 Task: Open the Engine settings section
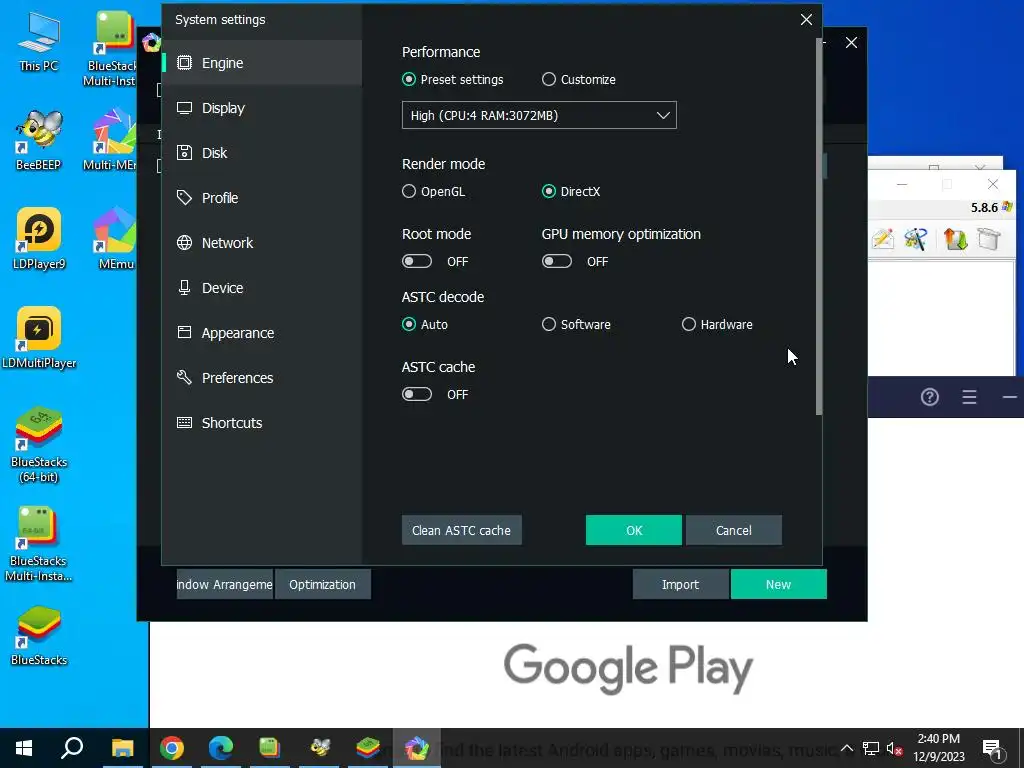pyautogui.click(x=262, y=63)
